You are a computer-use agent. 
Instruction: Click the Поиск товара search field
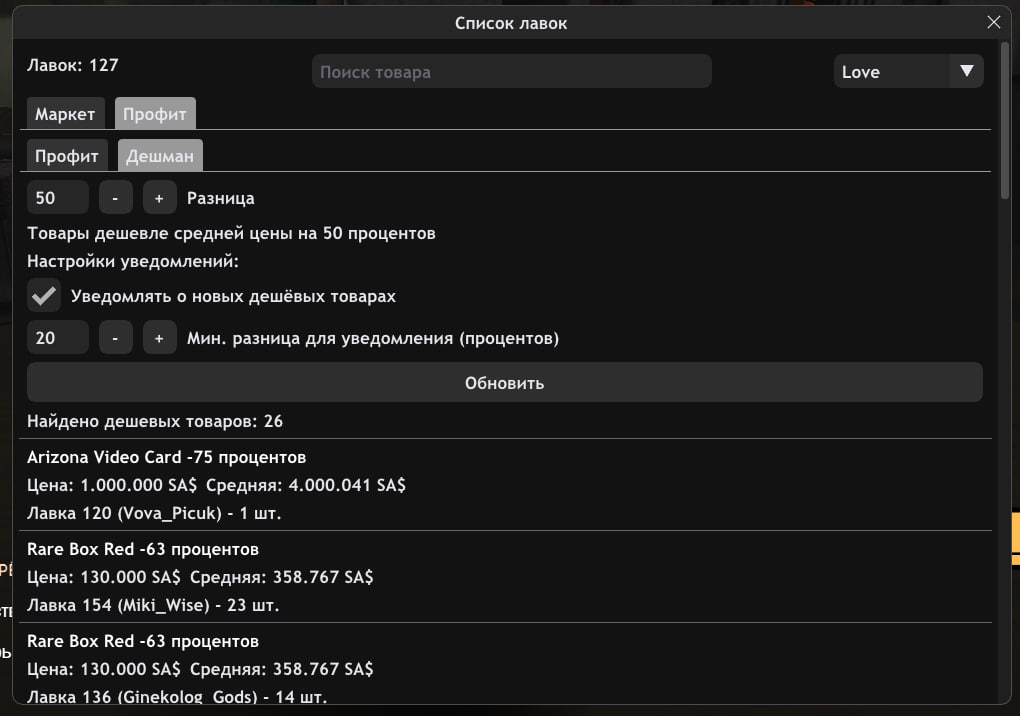coord(511,71)
